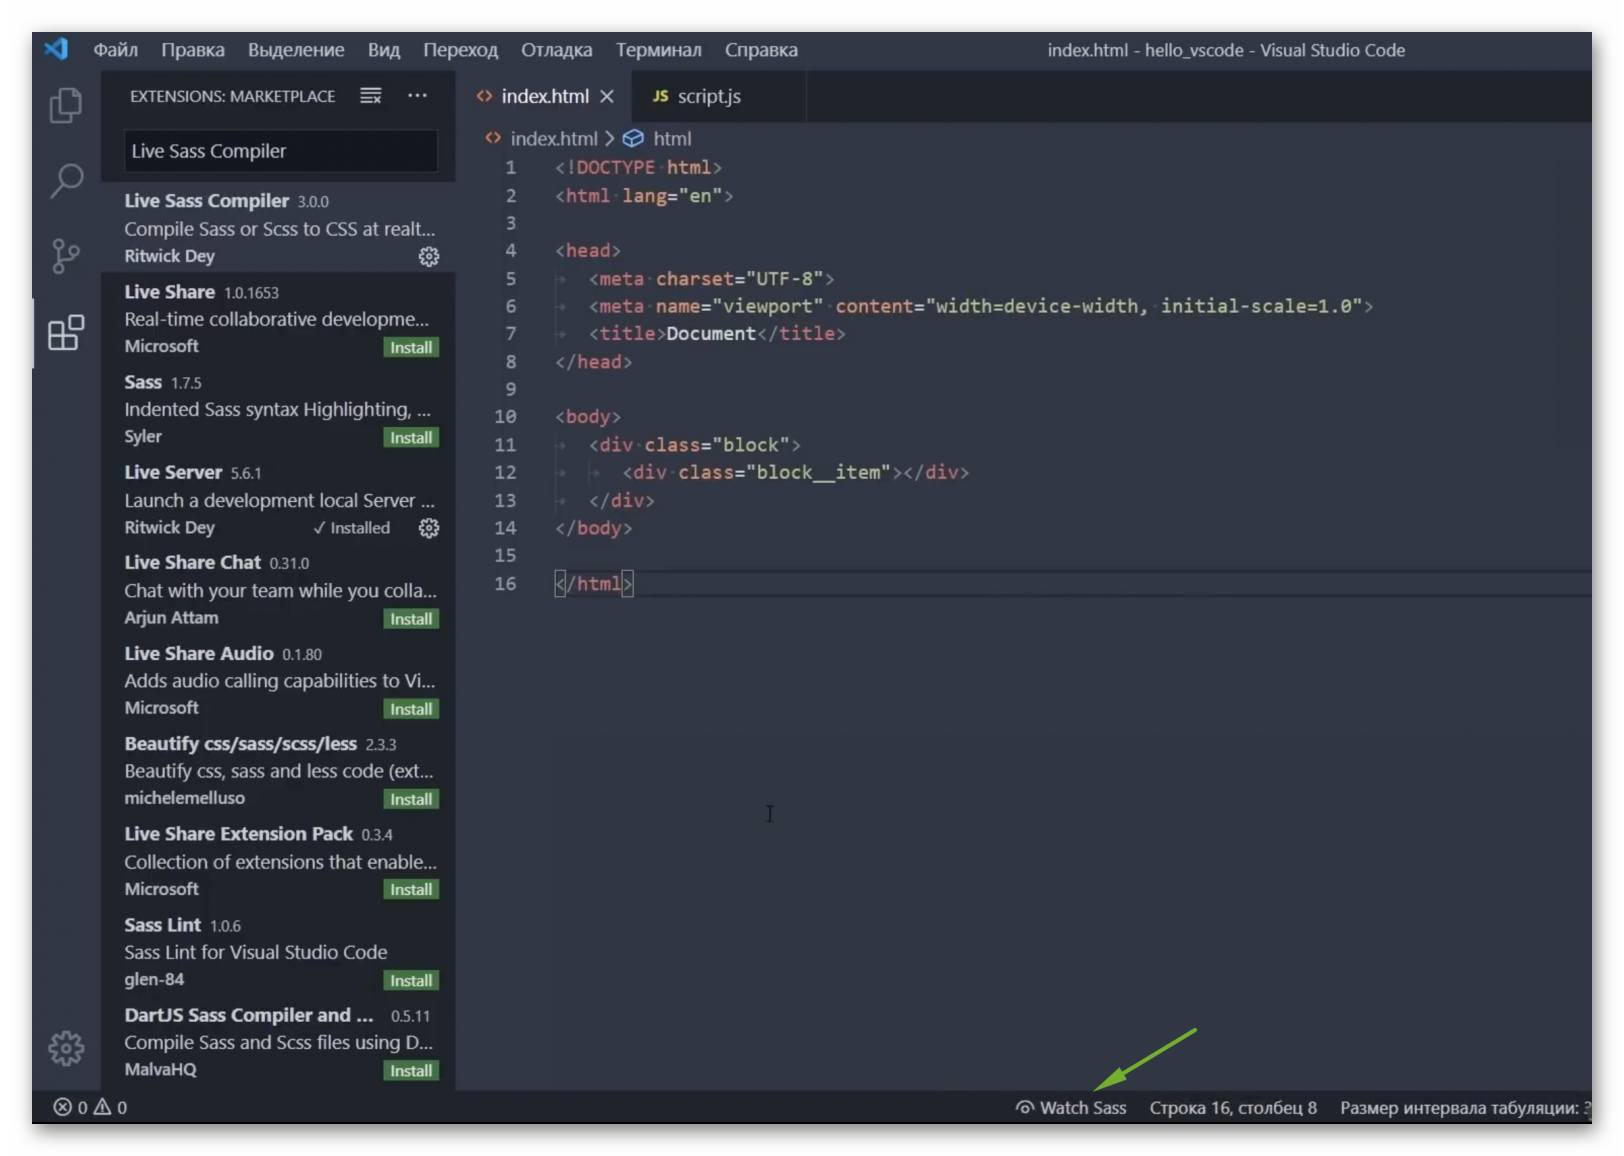Open the Sass Lint extension entry
The height and width of the screenshot is (1156, 1624).
pyautogui.click(x=278, y=951)
